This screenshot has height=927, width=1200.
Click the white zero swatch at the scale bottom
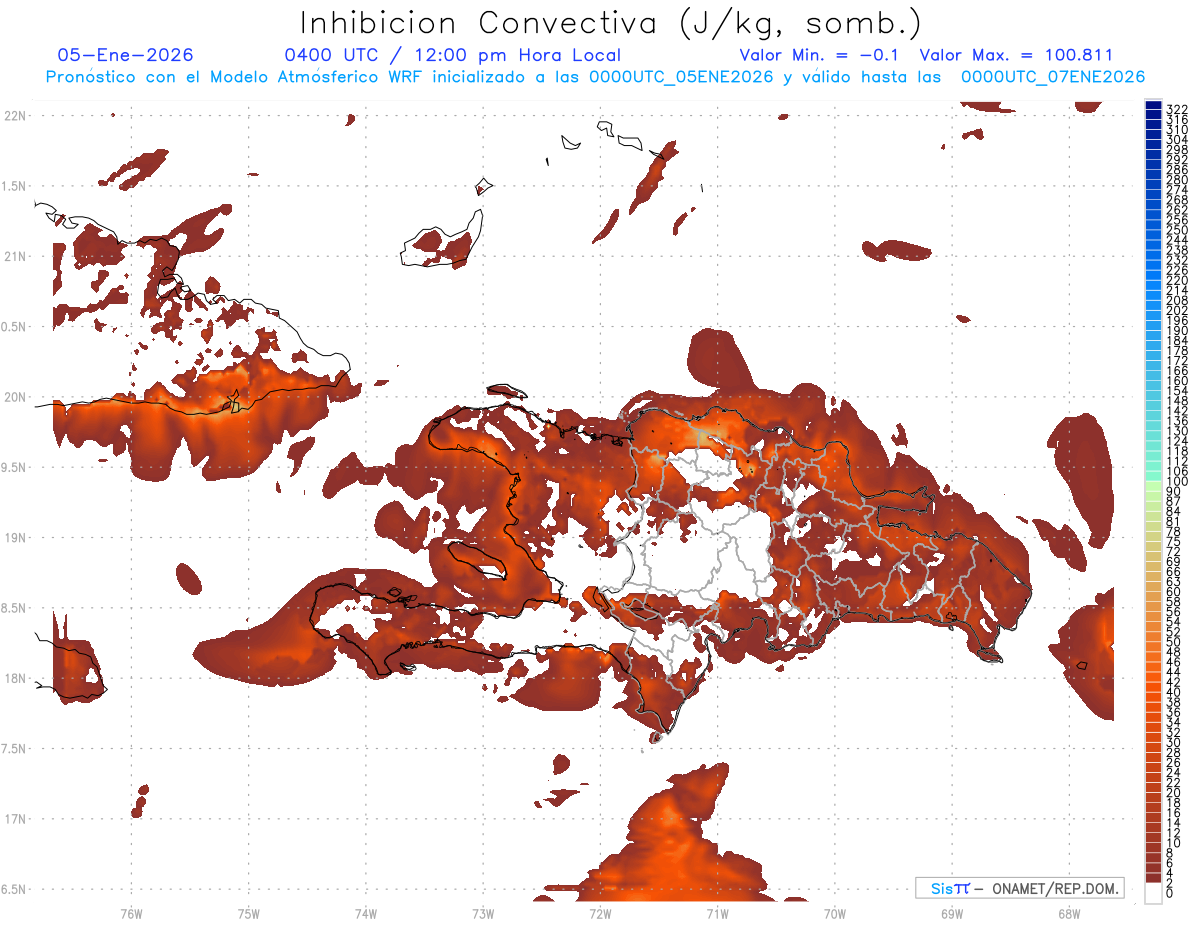1153,893
